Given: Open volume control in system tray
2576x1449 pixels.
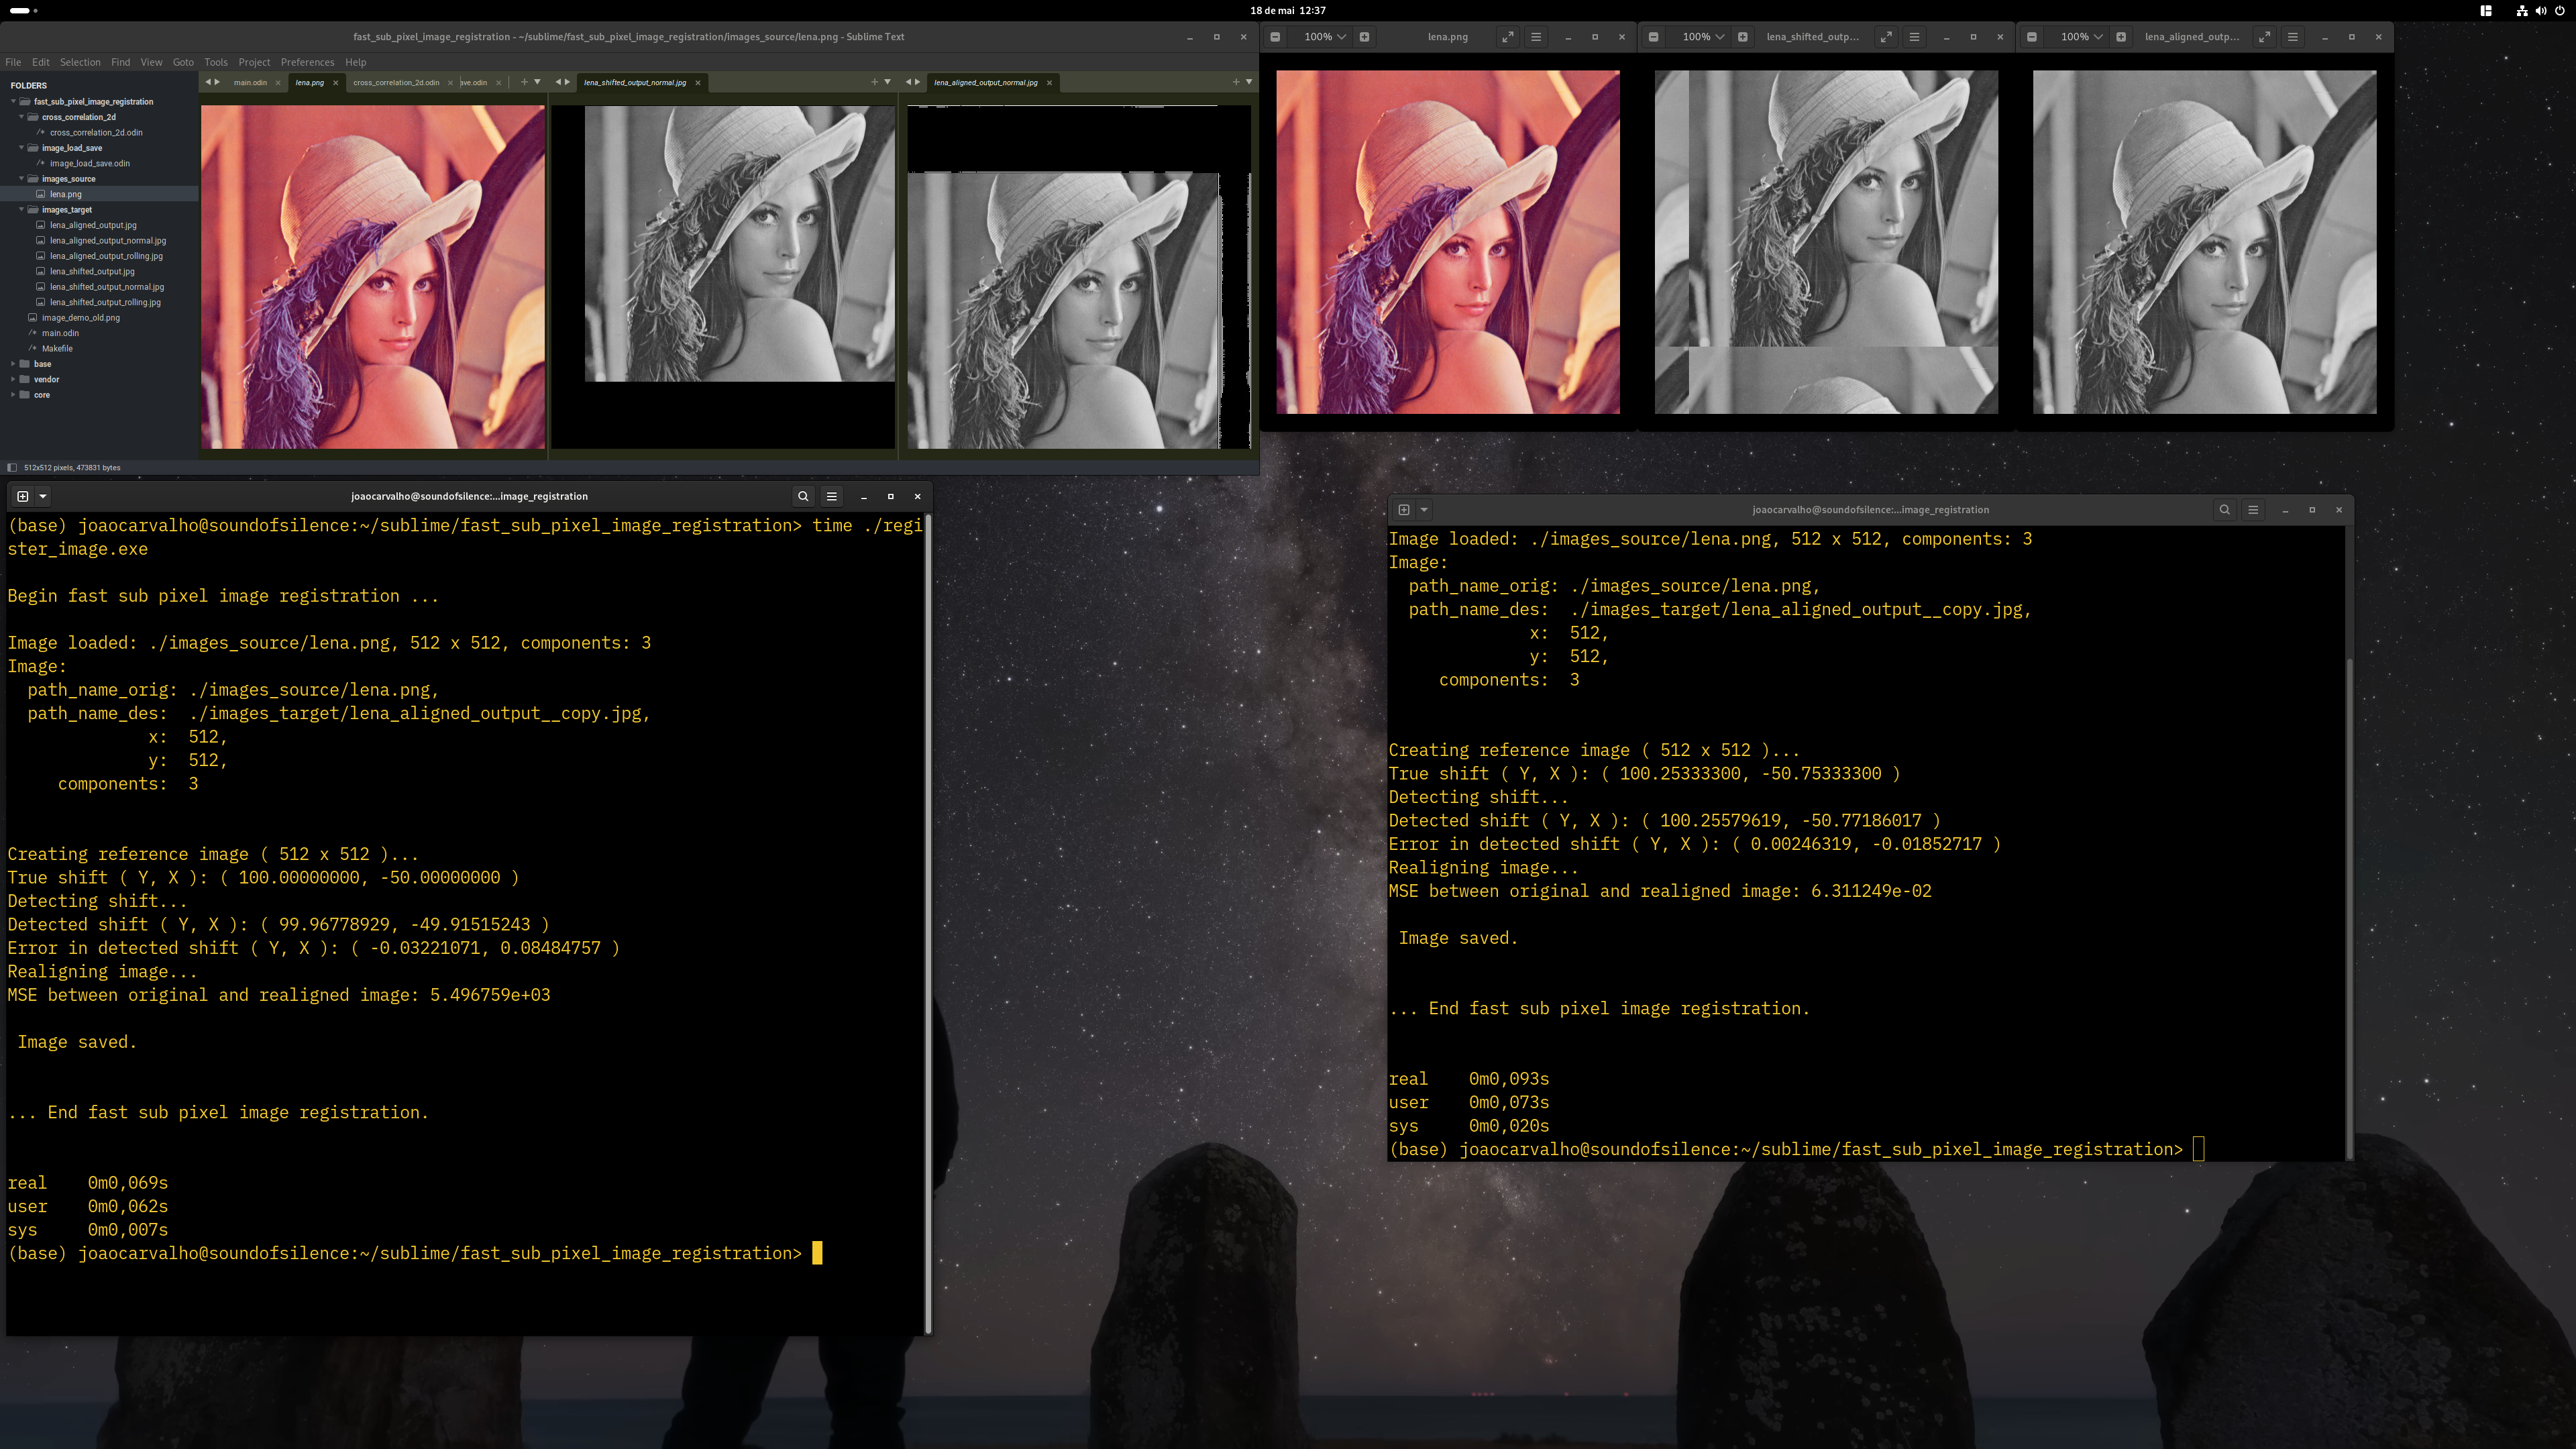Looking at the screenshot, I should pyautogui.click(x=2541, y=10).
